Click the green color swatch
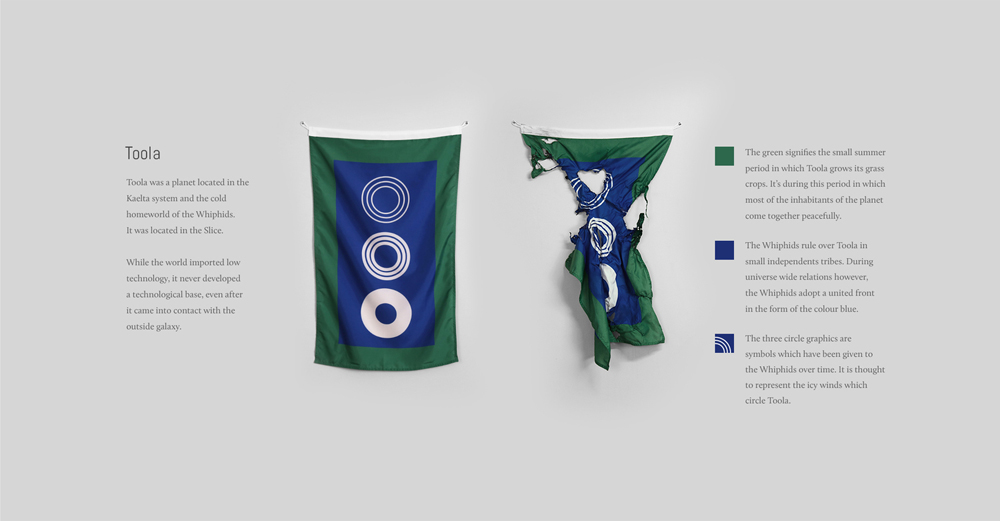The width and height of the screenshot is (1000, 521). (x=724, y=156)
